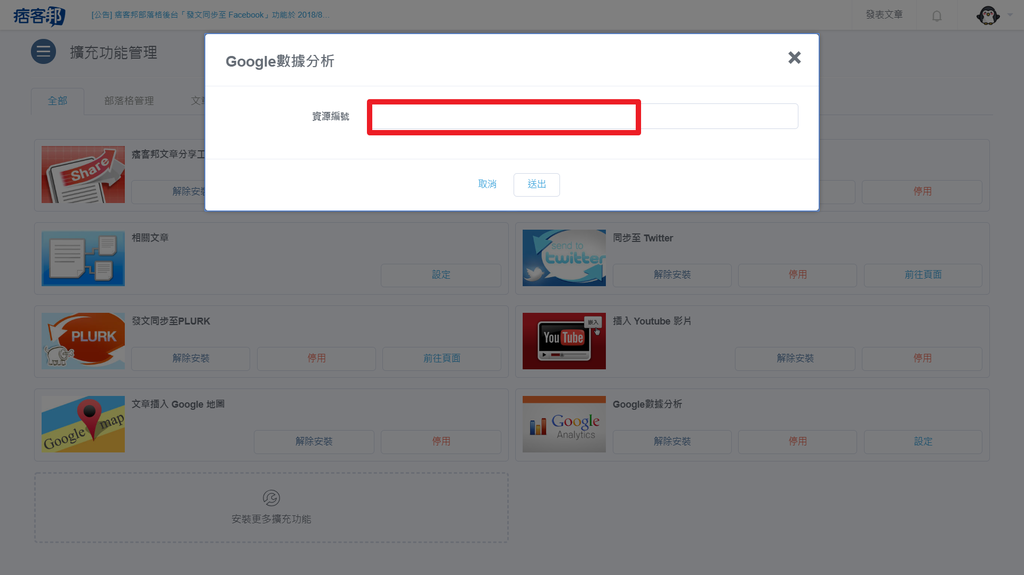Disable the 發文同步至PLURK plugin

coord(316,358)
